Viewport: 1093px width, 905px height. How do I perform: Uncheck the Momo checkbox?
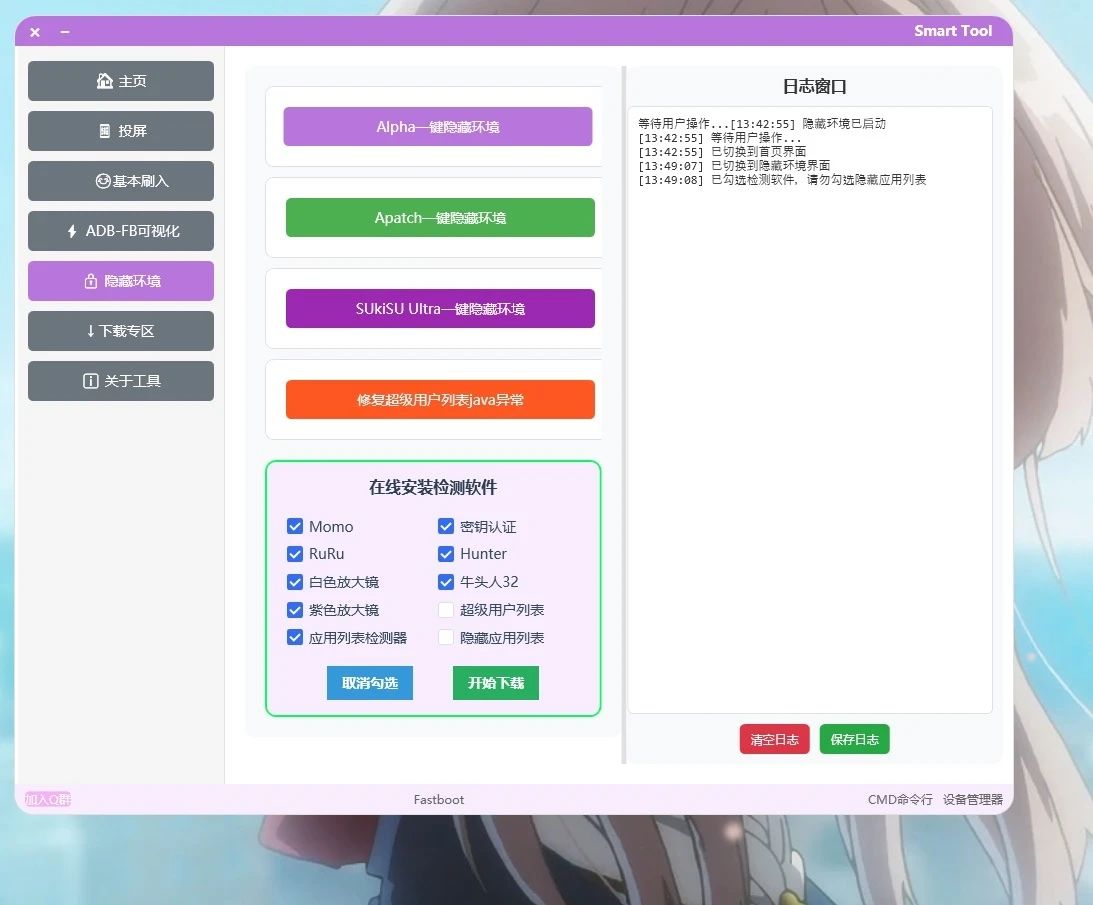point(295,526)
